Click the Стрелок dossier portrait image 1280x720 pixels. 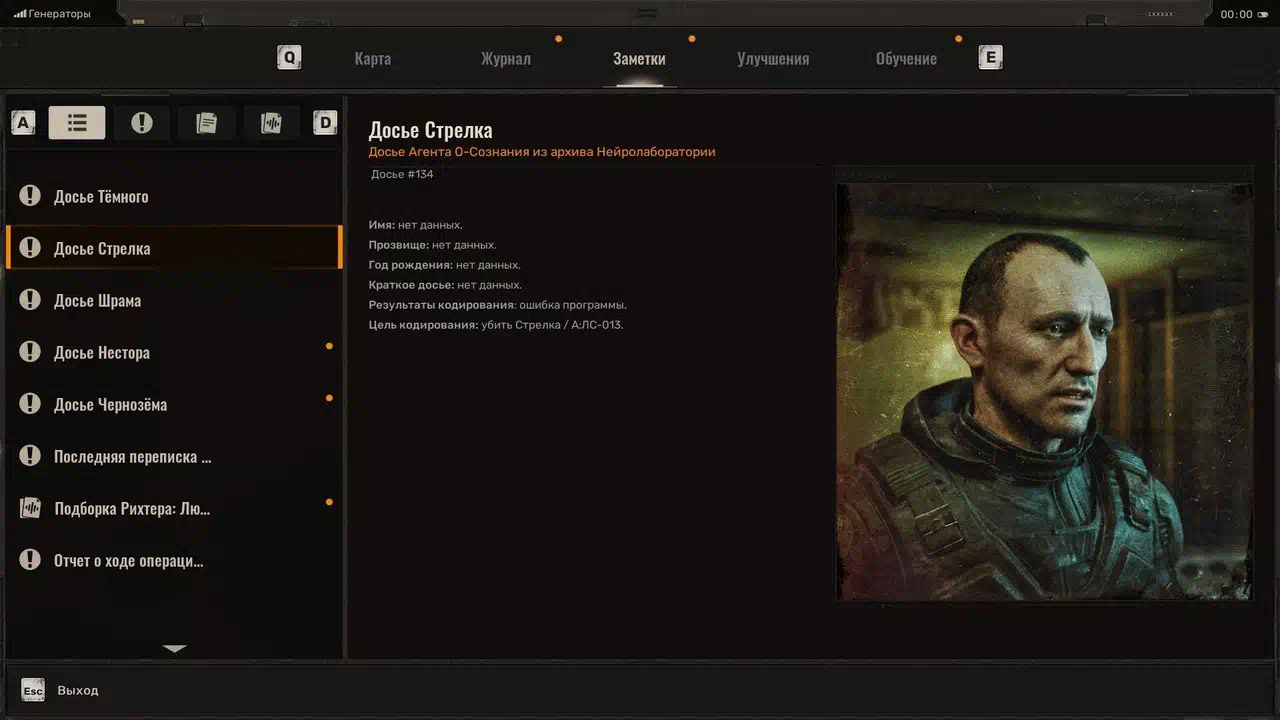coord(1043,392)
